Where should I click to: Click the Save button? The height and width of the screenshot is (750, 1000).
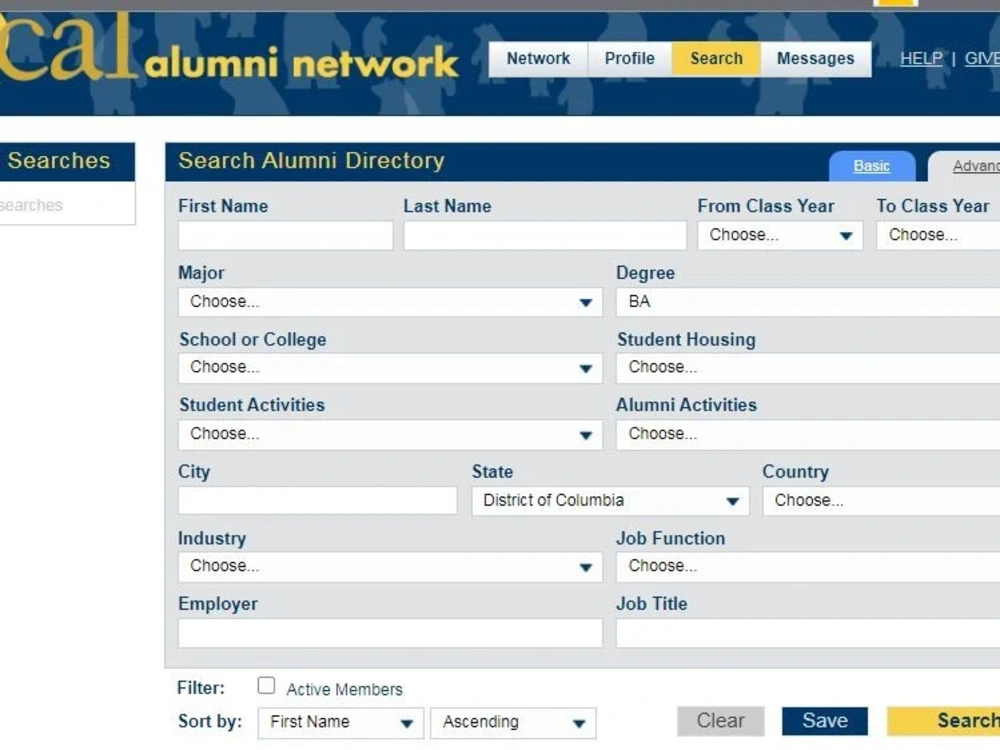click(x=825, y=721)
